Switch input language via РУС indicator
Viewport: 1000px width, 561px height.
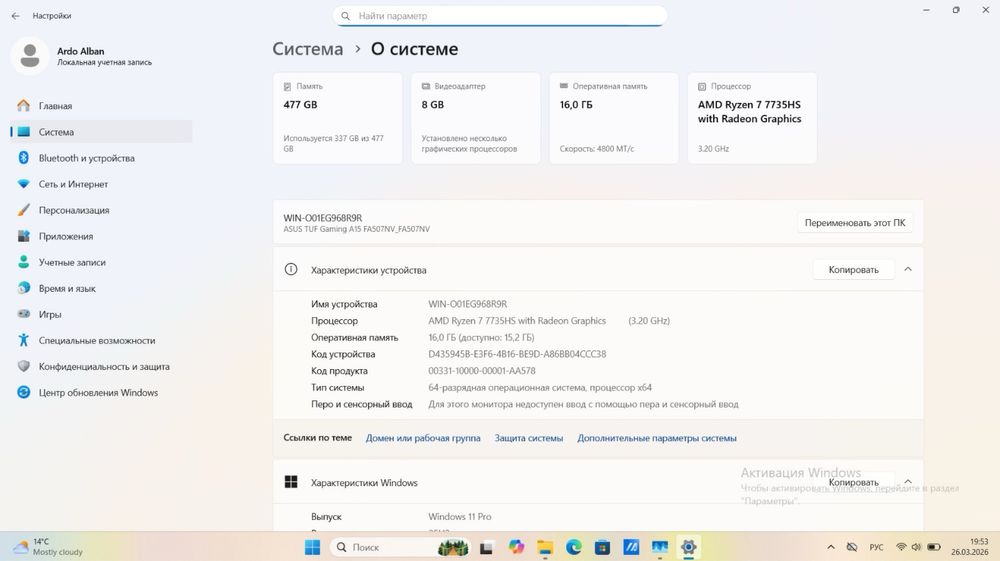pos(876,547)
